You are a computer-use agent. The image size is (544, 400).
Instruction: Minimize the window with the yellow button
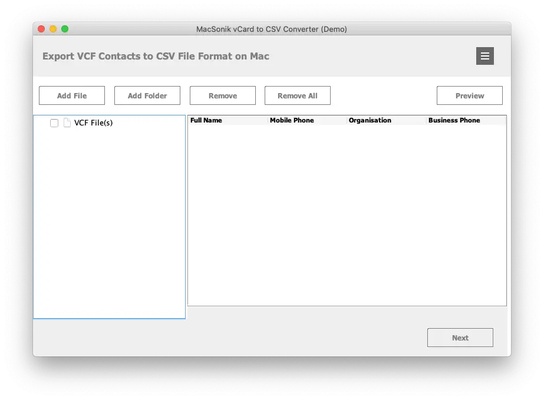53,29
